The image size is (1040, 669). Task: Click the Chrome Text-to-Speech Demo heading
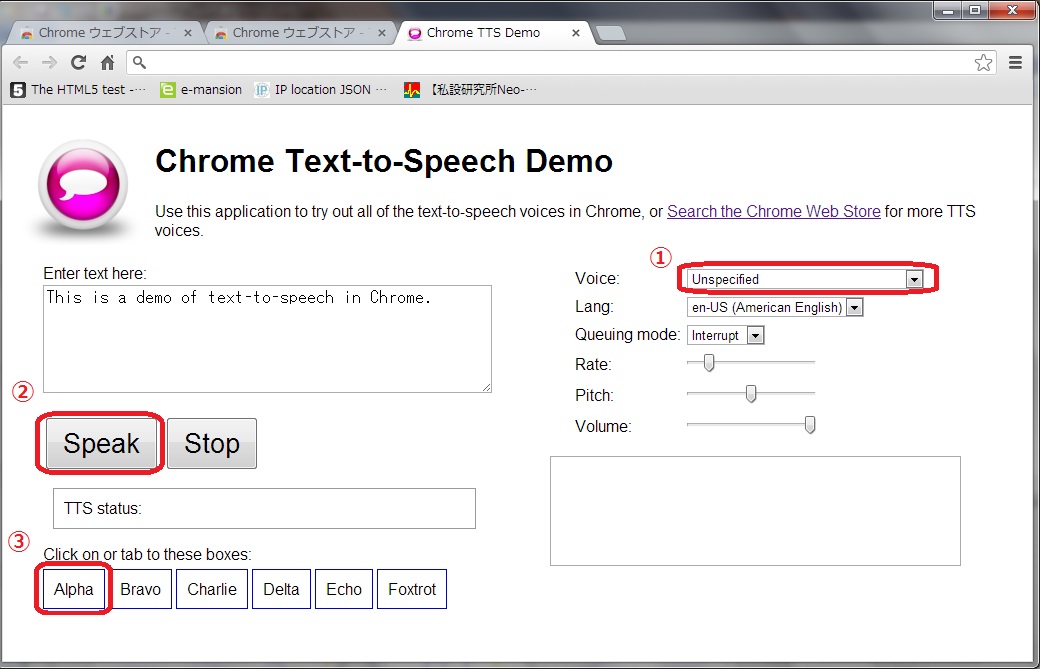click(x=384, y=161)
